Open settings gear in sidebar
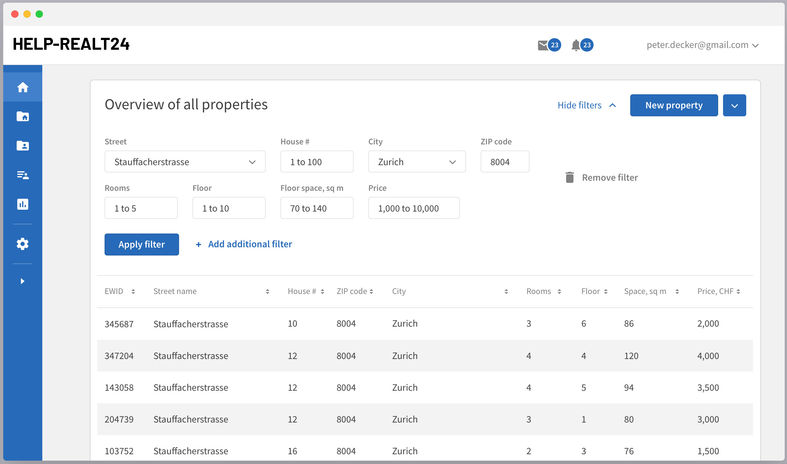This screenshot has width=787, height=464. click(22, 244)
